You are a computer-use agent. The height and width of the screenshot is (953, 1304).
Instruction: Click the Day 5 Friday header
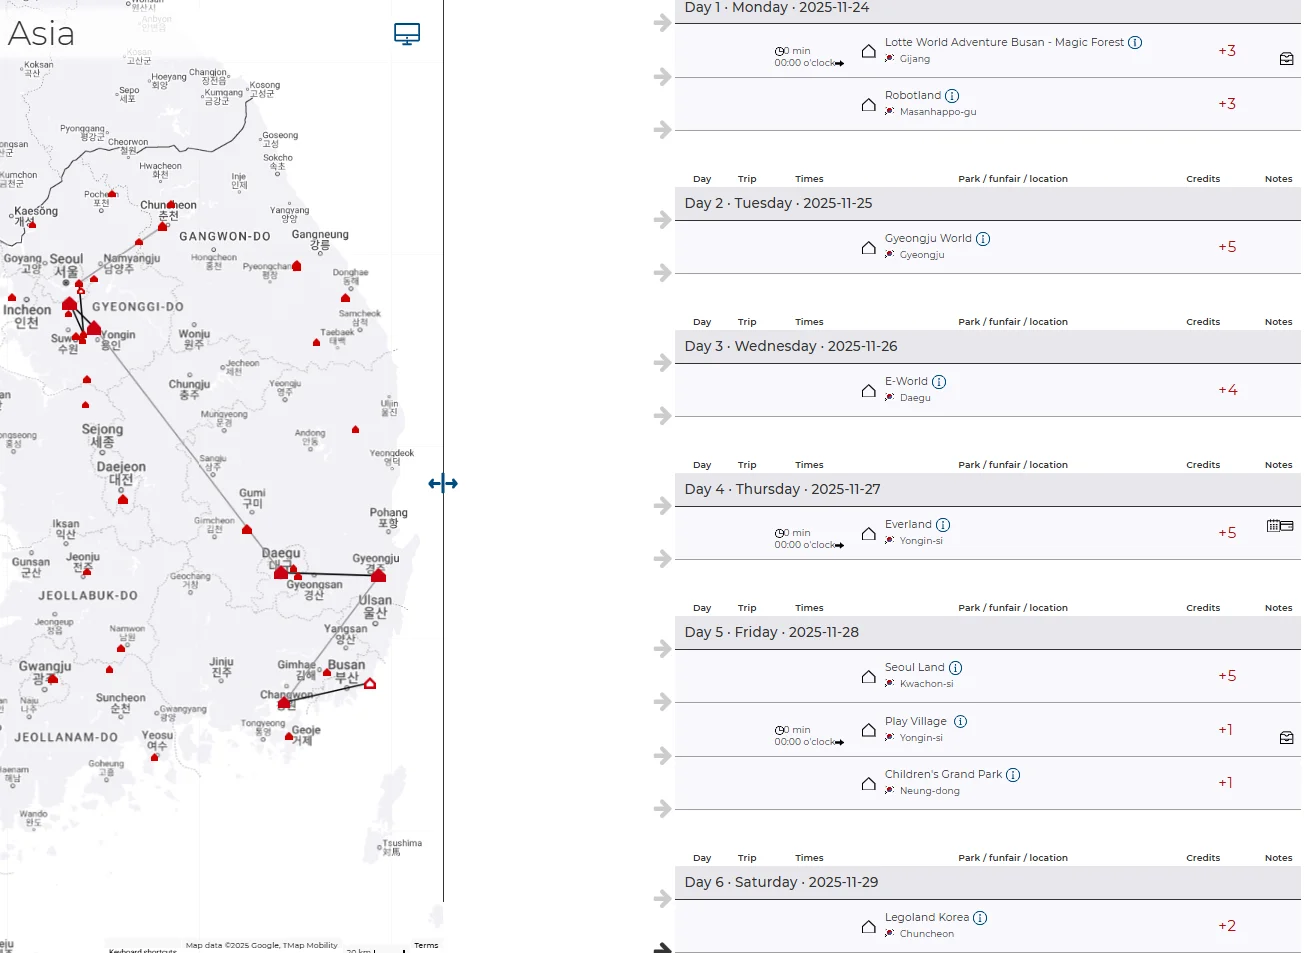click(771, 632)
